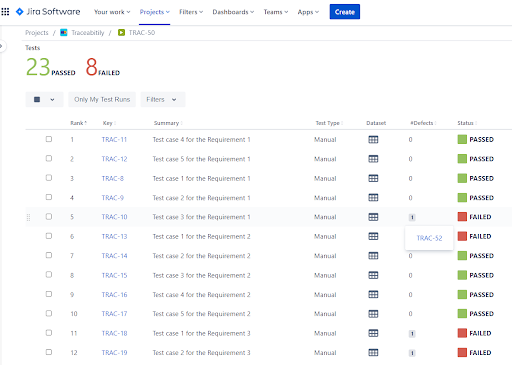Click the 23 PASSED tests counter

pyautogui.click(x=51, y=67)
